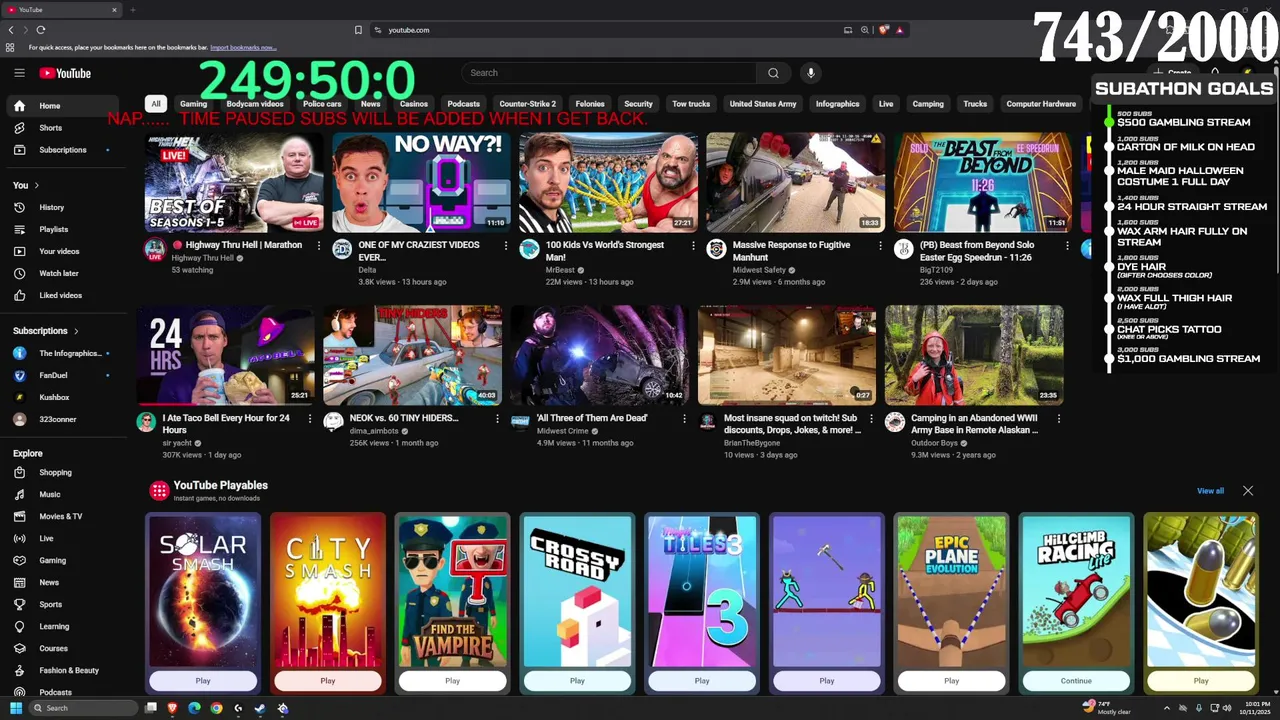Play Solar Smash game
This screenshot has width=1280, height=720.
pos(203,681)
